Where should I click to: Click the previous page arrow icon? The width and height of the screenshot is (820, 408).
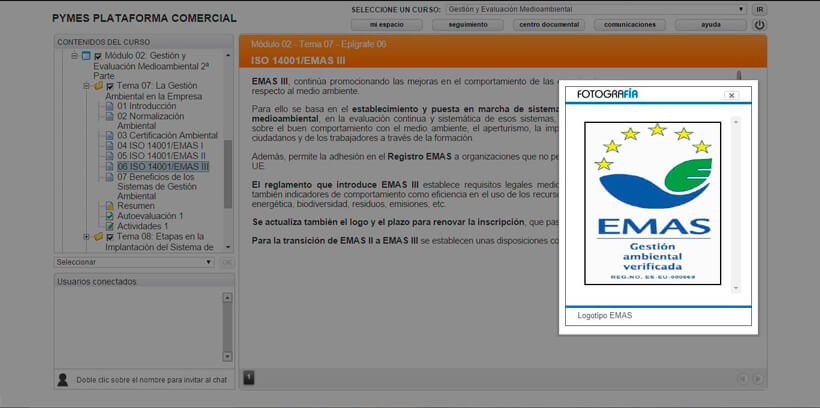click(742, 379)
